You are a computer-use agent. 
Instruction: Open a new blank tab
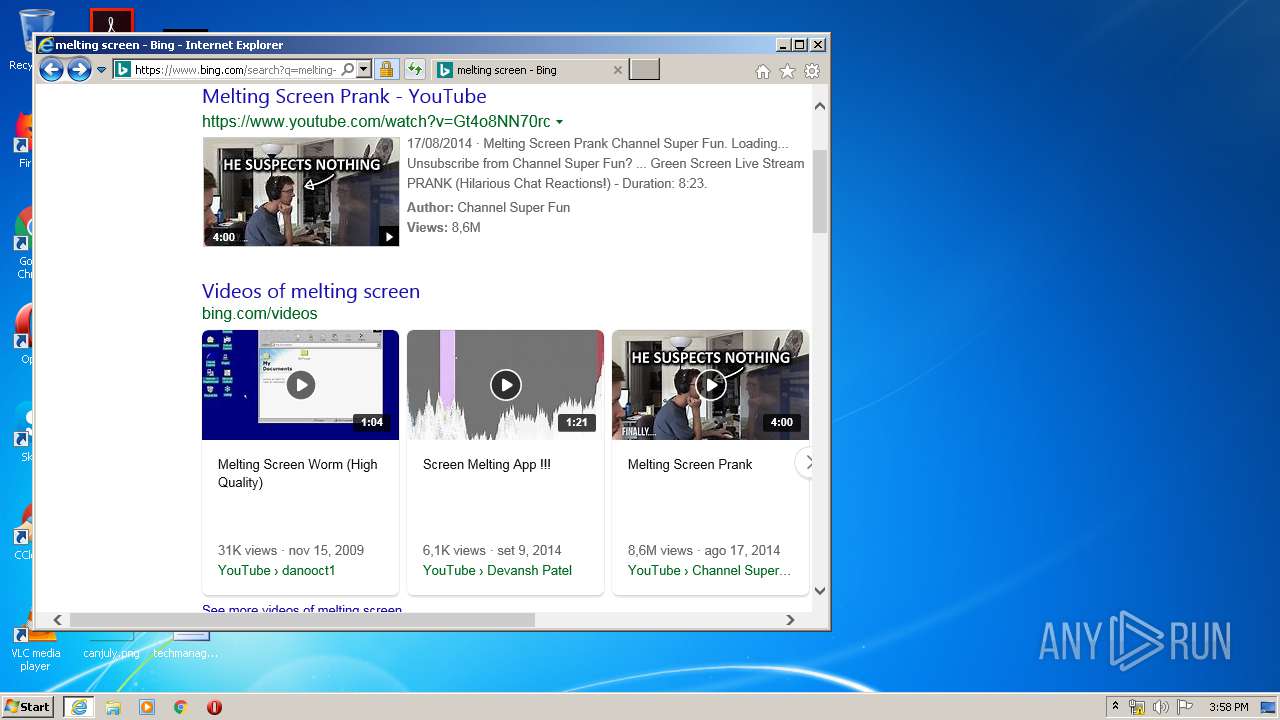coord(644,70)
